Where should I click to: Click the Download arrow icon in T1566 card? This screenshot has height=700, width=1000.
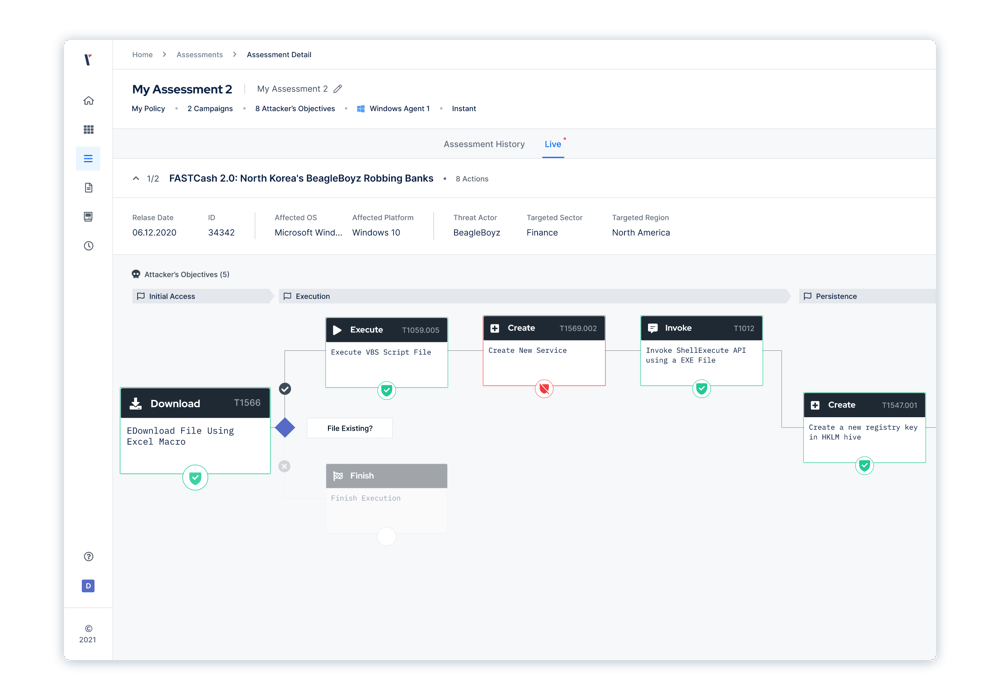click(x=136, y=404)
